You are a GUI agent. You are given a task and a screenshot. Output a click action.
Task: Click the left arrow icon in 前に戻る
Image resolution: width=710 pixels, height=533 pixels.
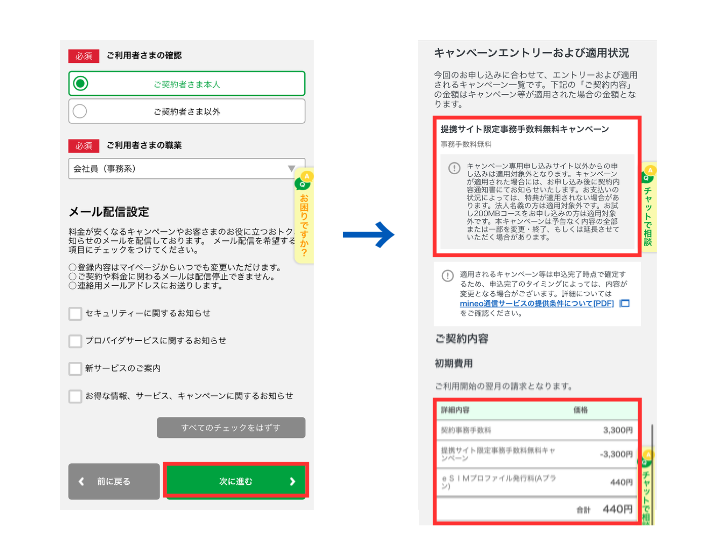pyautogui.click(x=82, y=481)
